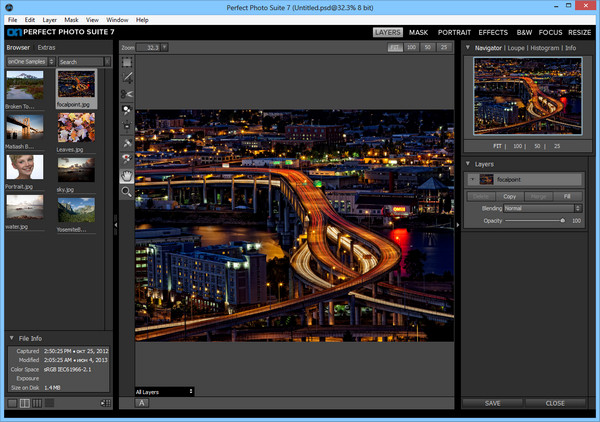Select the Portrait.jpg thumbnail
The image size is (600, 422).
25,167
